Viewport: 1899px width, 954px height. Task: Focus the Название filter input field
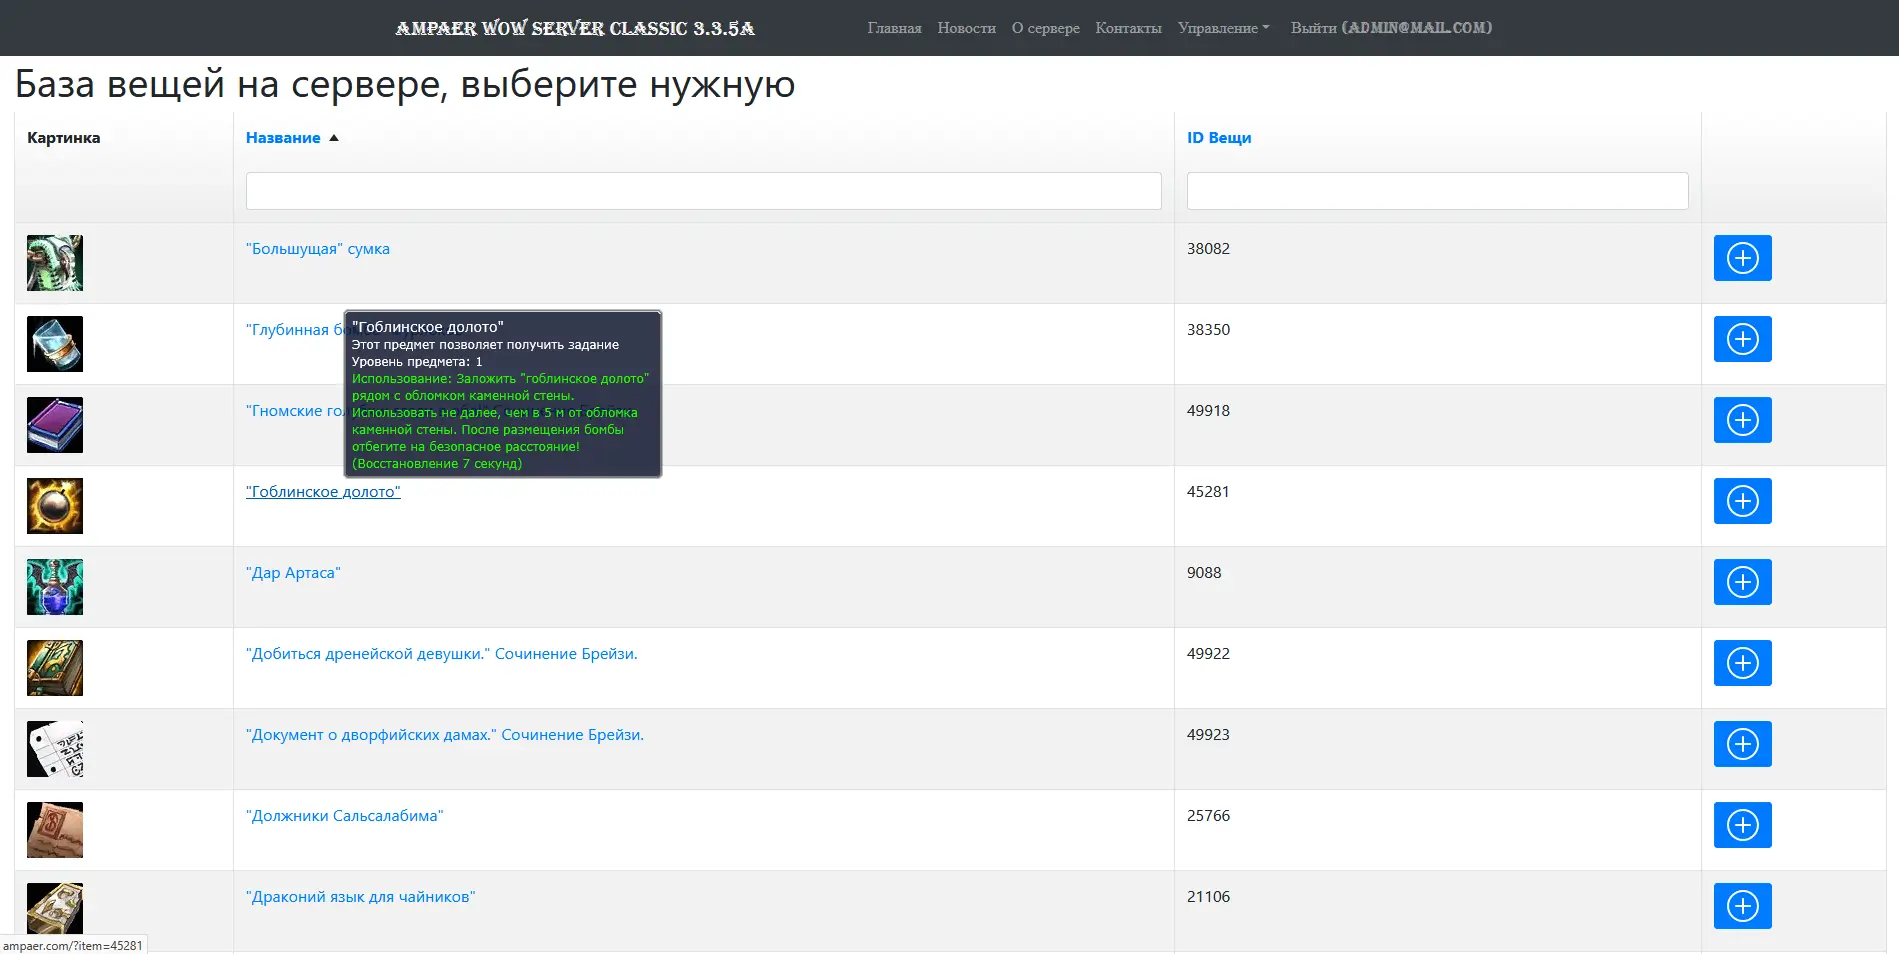click(x=704, y=191)
